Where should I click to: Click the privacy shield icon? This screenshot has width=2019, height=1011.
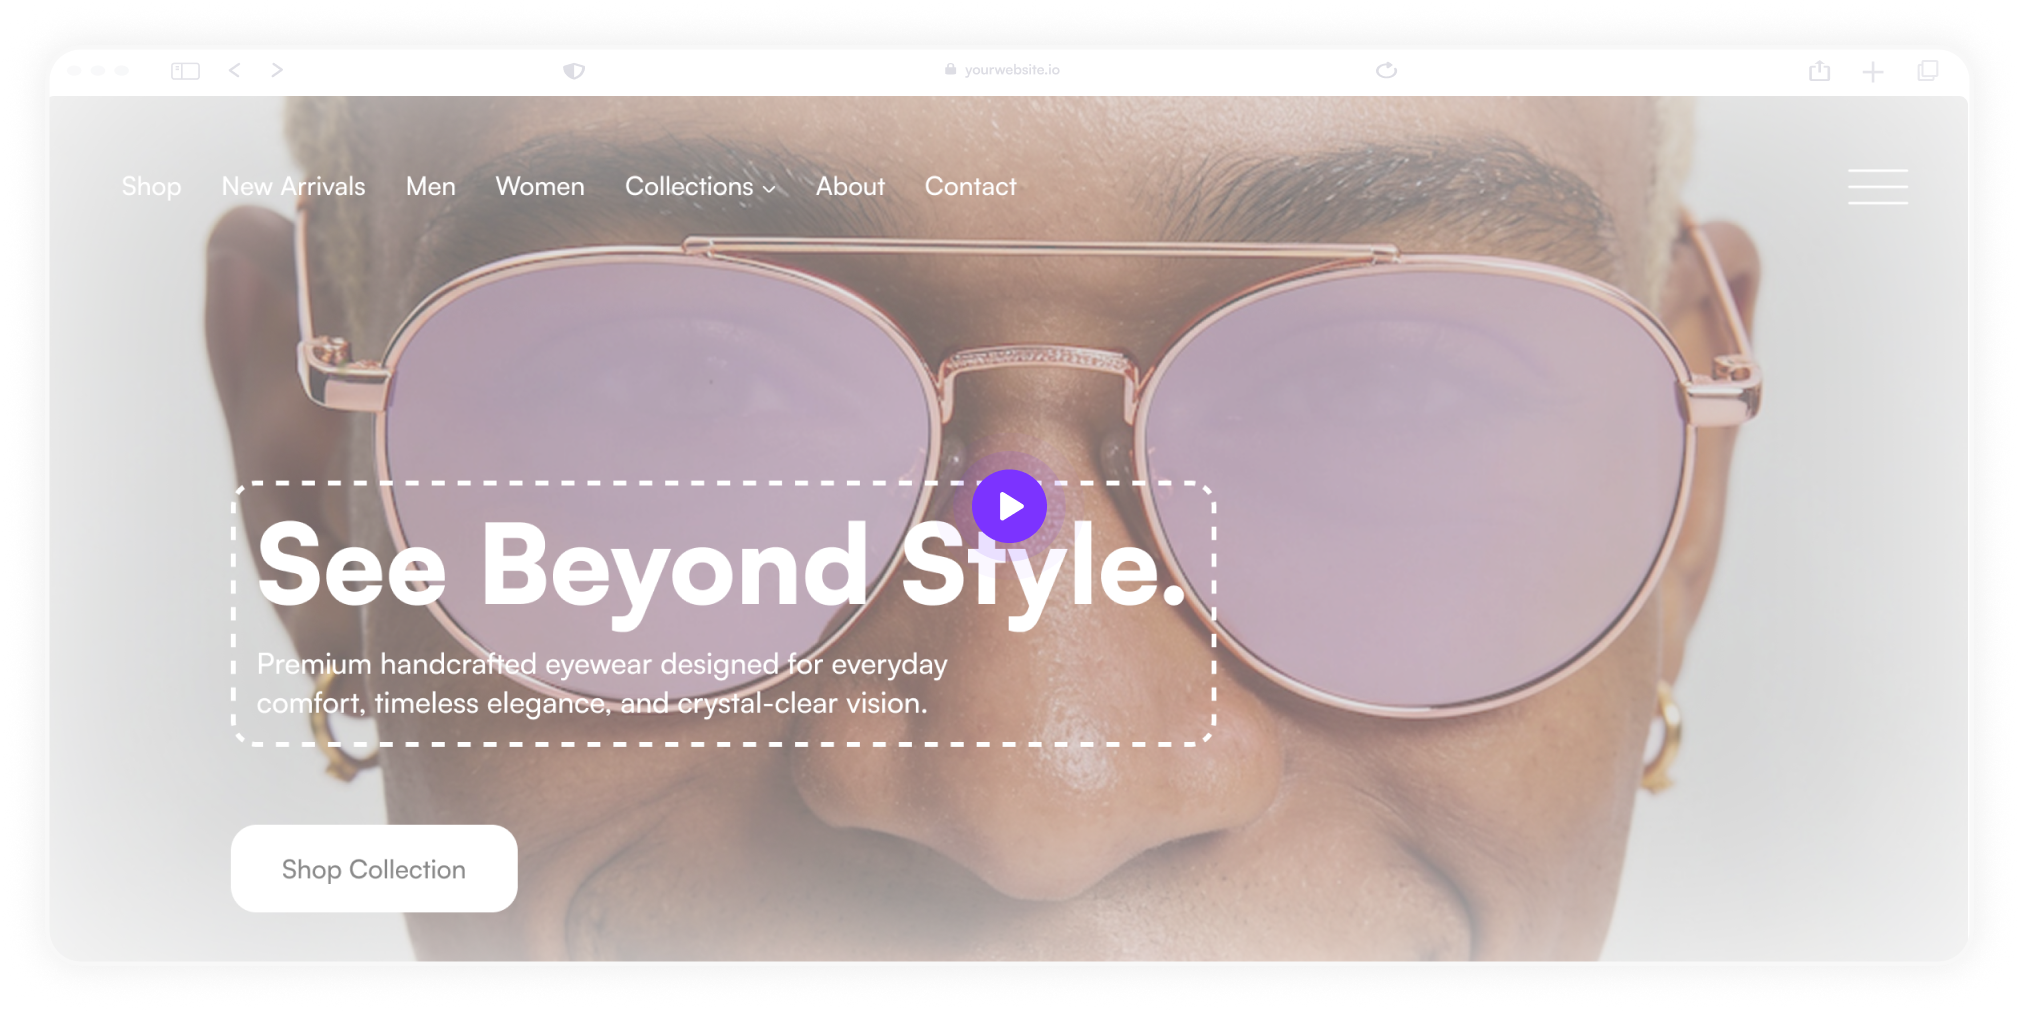(x=574, y=71)
